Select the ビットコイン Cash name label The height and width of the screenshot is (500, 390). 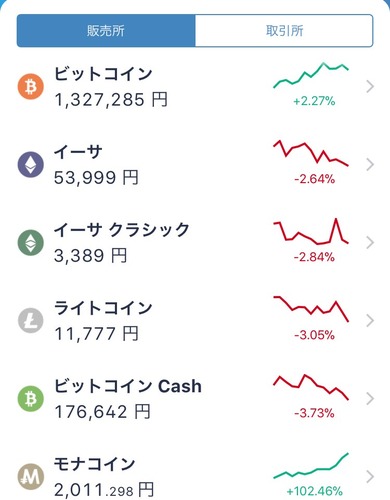[128, 386]
